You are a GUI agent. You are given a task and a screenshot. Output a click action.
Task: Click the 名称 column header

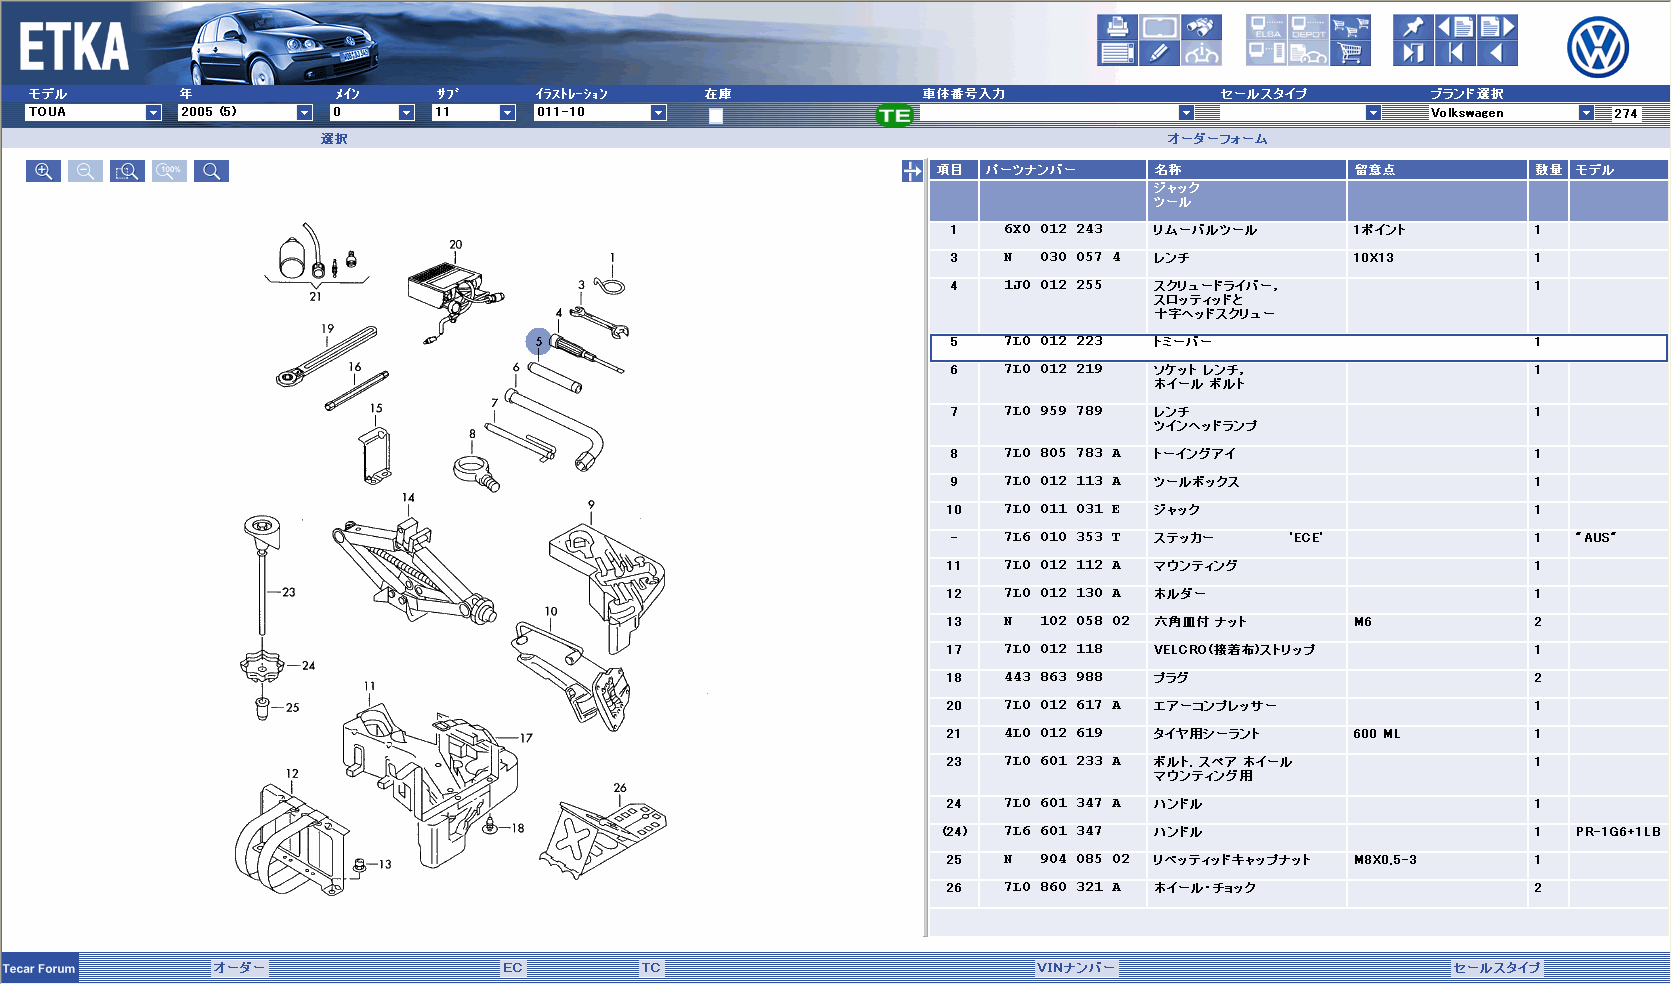coord(1246,170)
